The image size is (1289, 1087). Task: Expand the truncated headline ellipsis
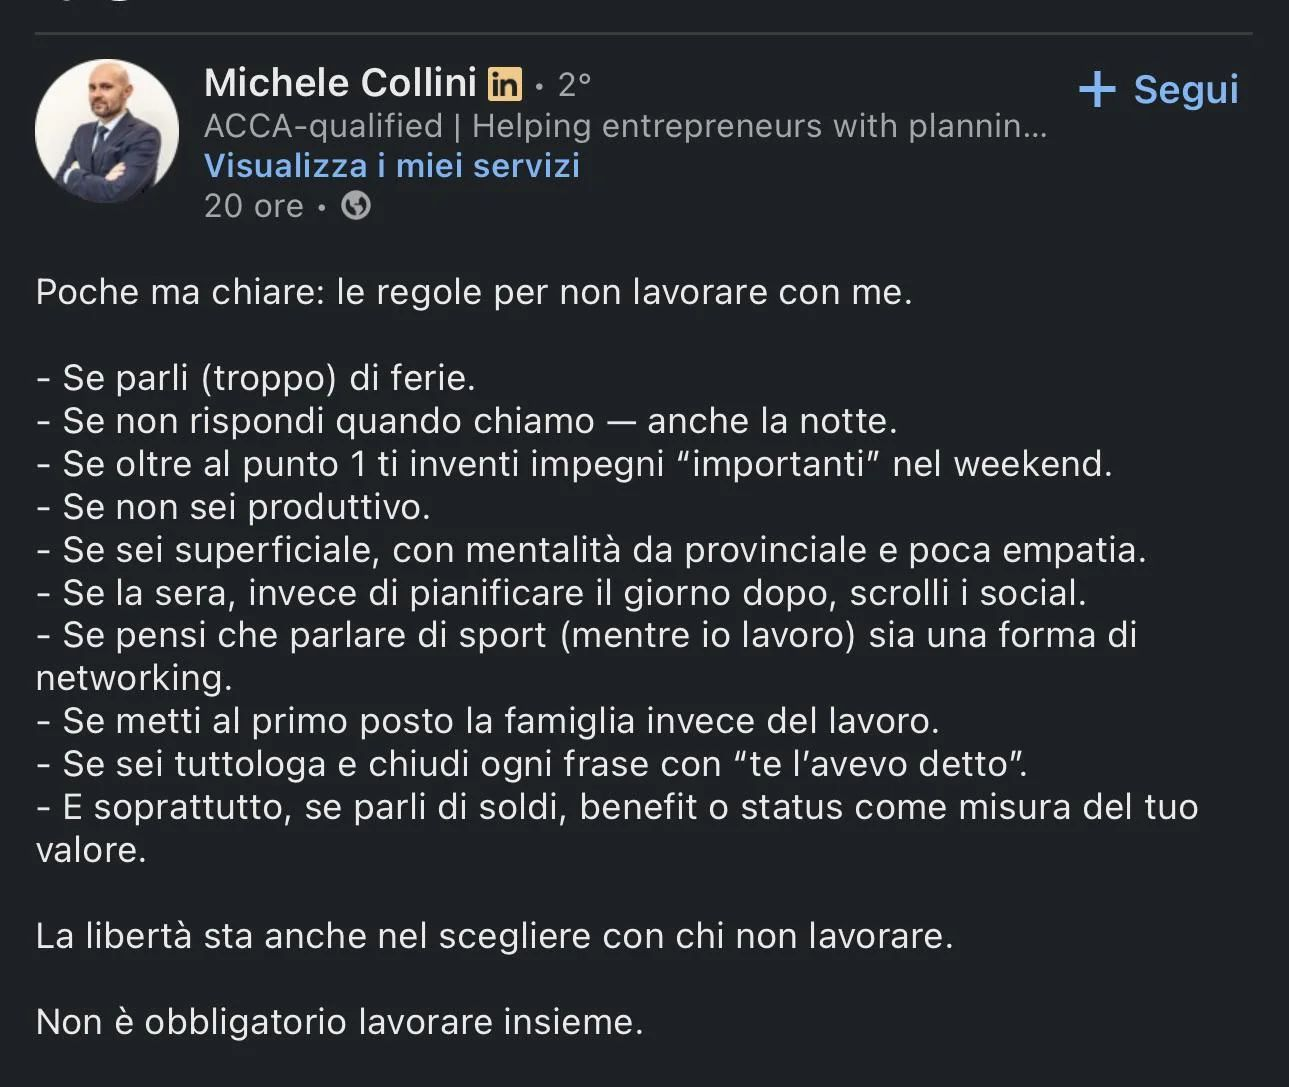click(x=1036, y=127)
